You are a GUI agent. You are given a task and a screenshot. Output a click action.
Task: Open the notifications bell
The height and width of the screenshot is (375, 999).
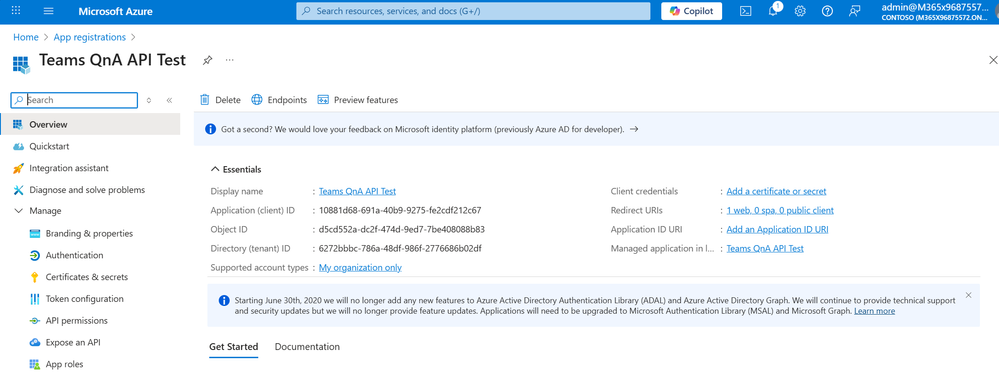pyautogui.click(x=773, y=11)
